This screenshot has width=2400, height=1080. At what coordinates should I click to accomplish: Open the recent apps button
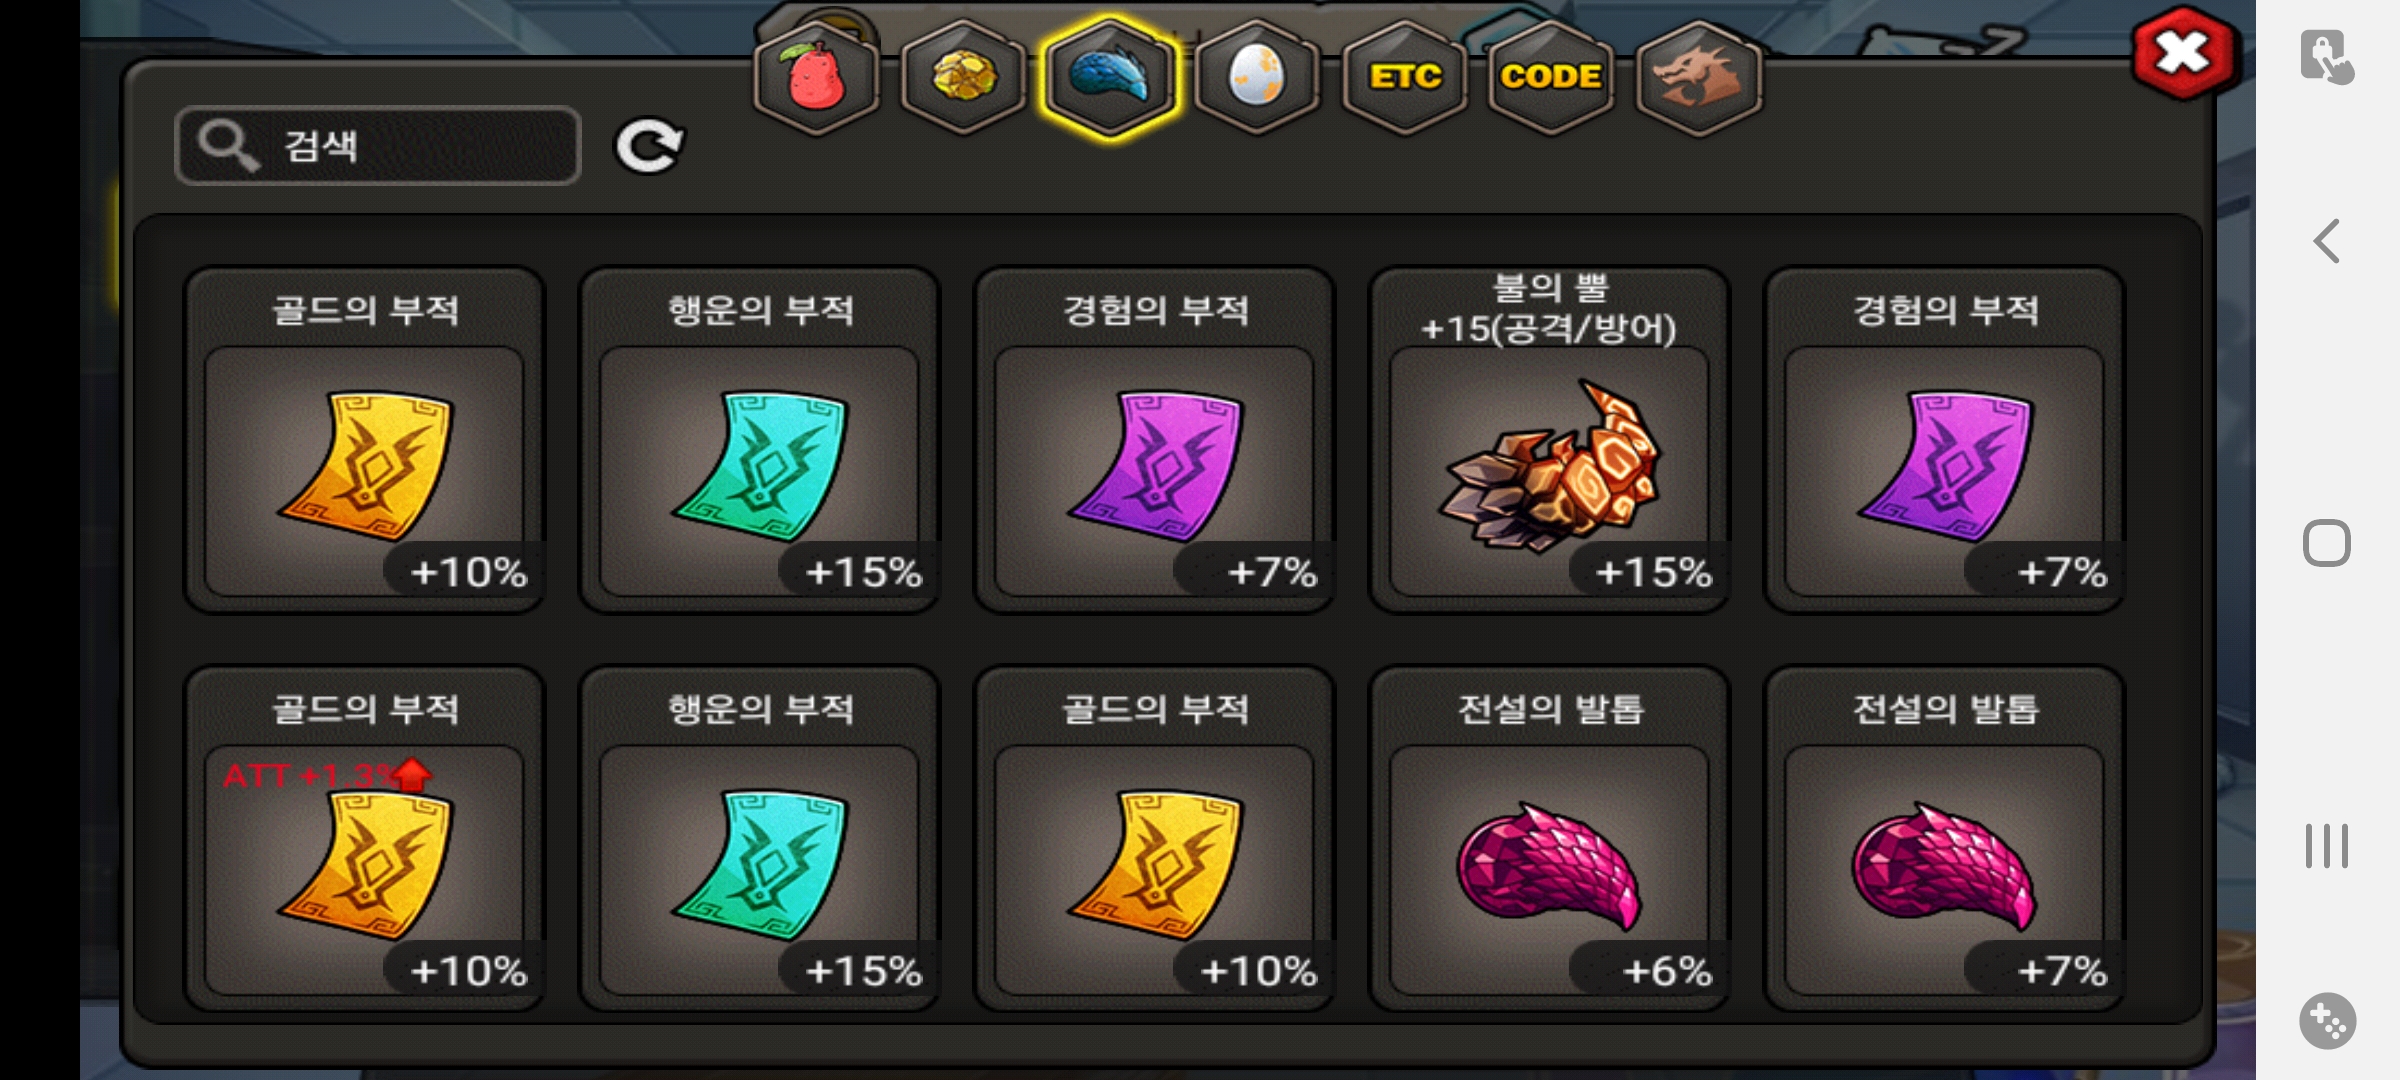click(x=2327, y=846)
